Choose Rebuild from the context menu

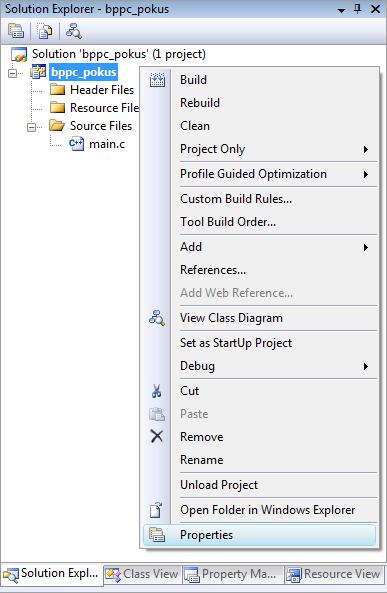click(x=200, y=103)
